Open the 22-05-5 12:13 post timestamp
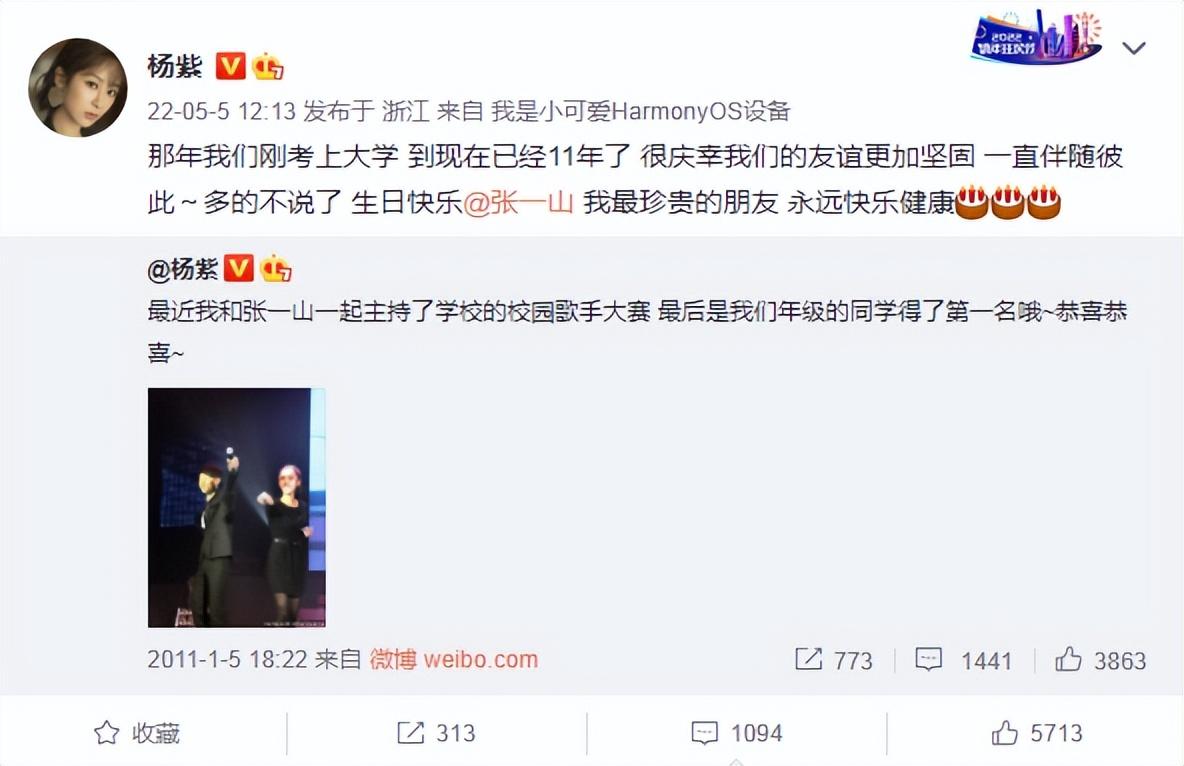This screenshot has height=766, width=1184. pyautogui.click(x=221, y=111)
